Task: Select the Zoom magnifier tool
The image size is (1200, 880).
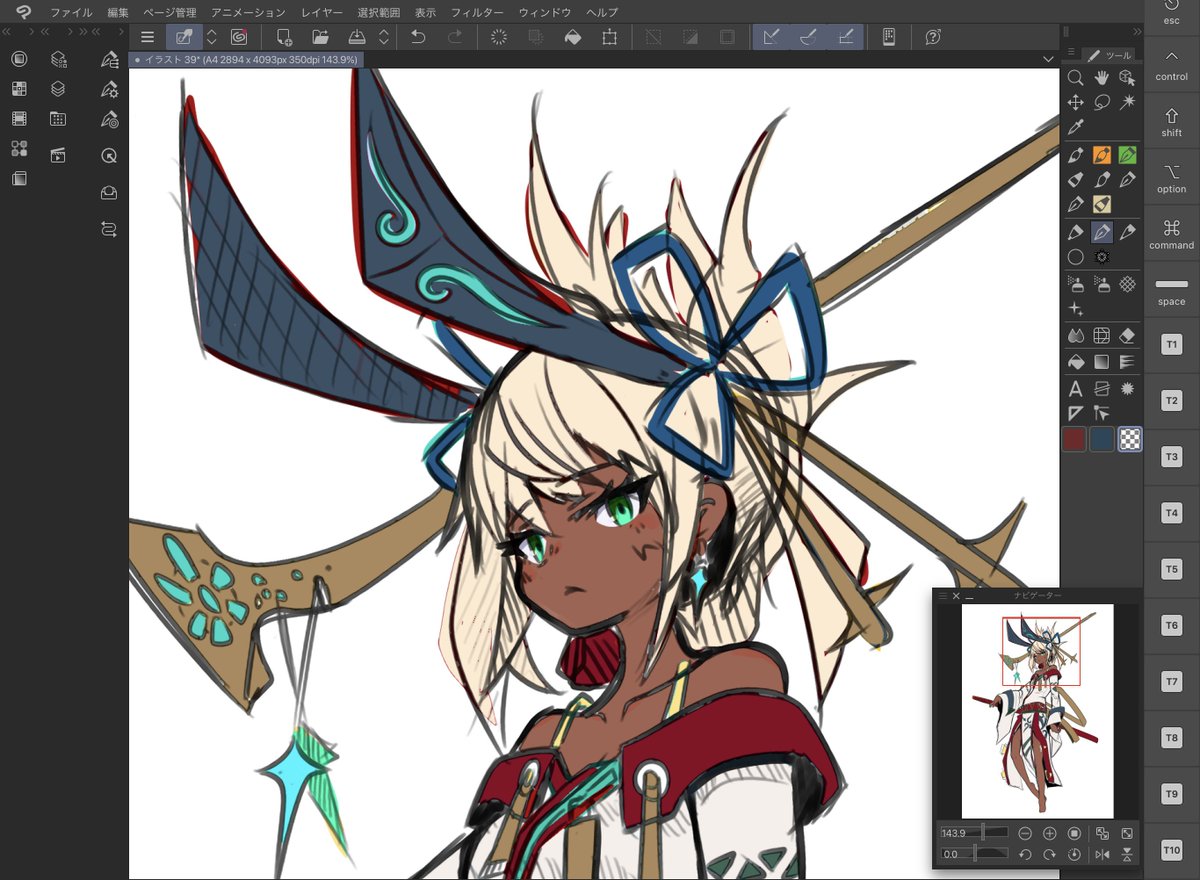Action: click(x=1075, y=77)
